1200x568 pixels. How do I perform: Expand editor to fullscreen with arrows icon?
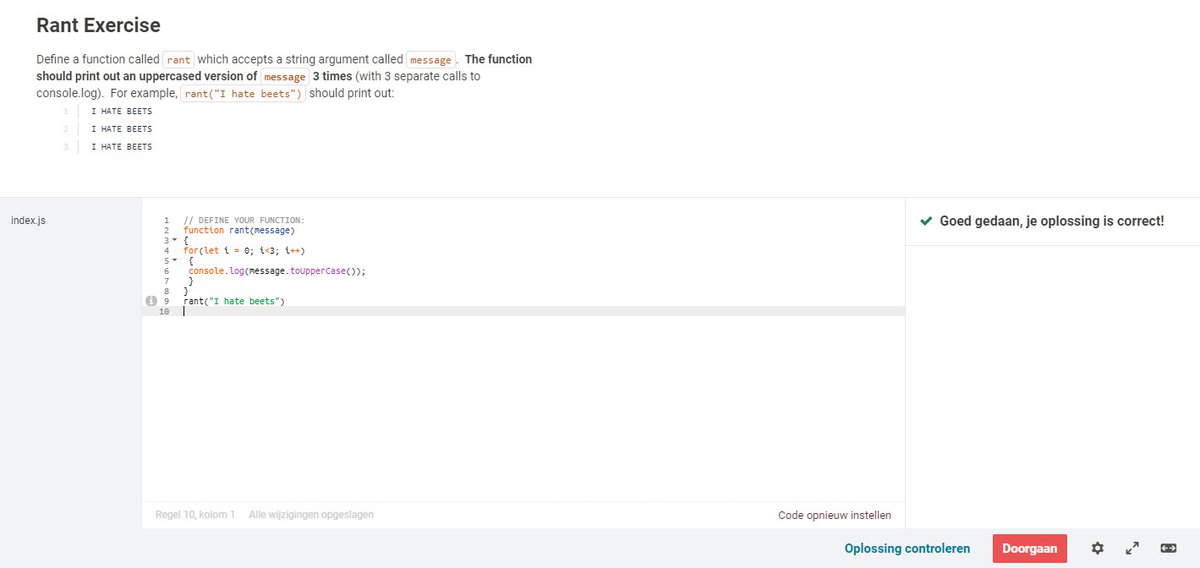[x=1132, y=548]
